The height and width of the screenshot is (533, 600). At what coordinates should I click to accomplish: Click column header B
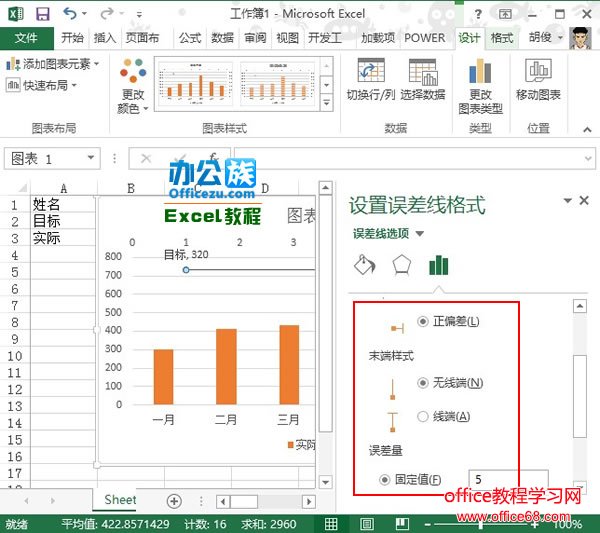point(131,188)
